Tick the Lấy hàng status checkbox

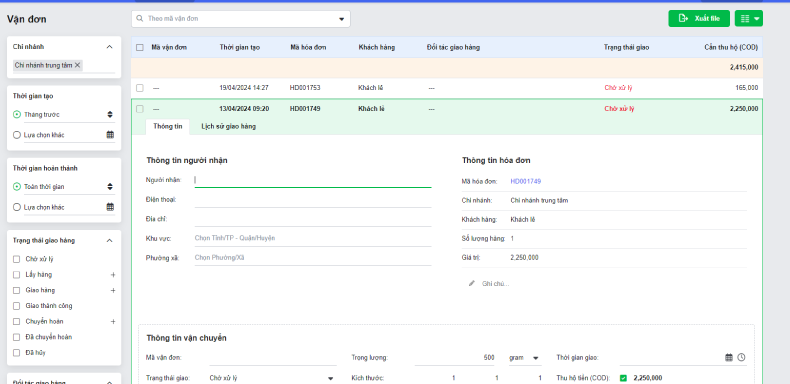16,275
